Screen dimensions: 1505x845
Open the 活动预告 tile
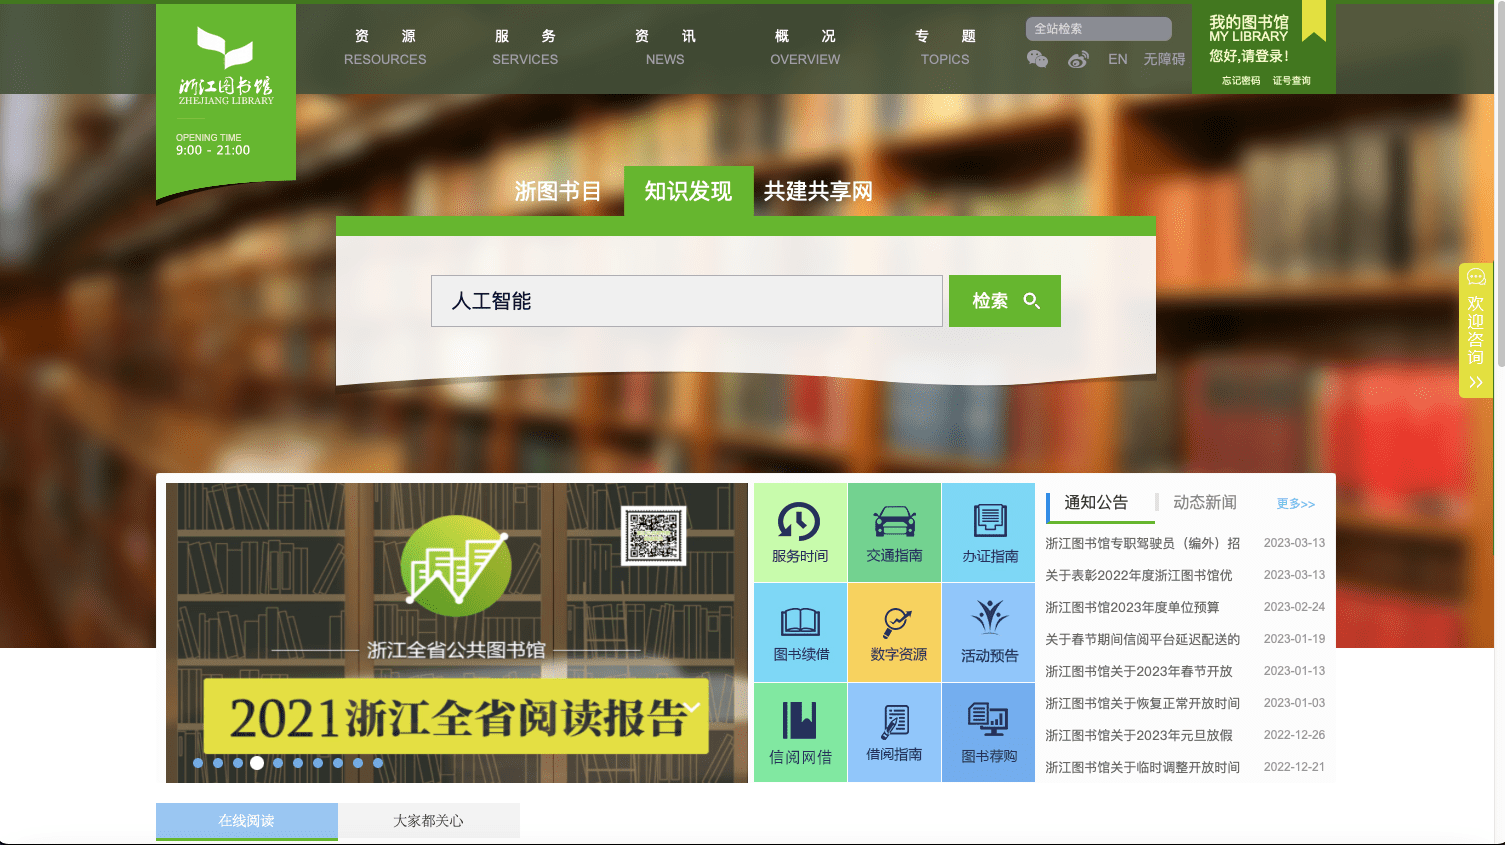(989, 632)
